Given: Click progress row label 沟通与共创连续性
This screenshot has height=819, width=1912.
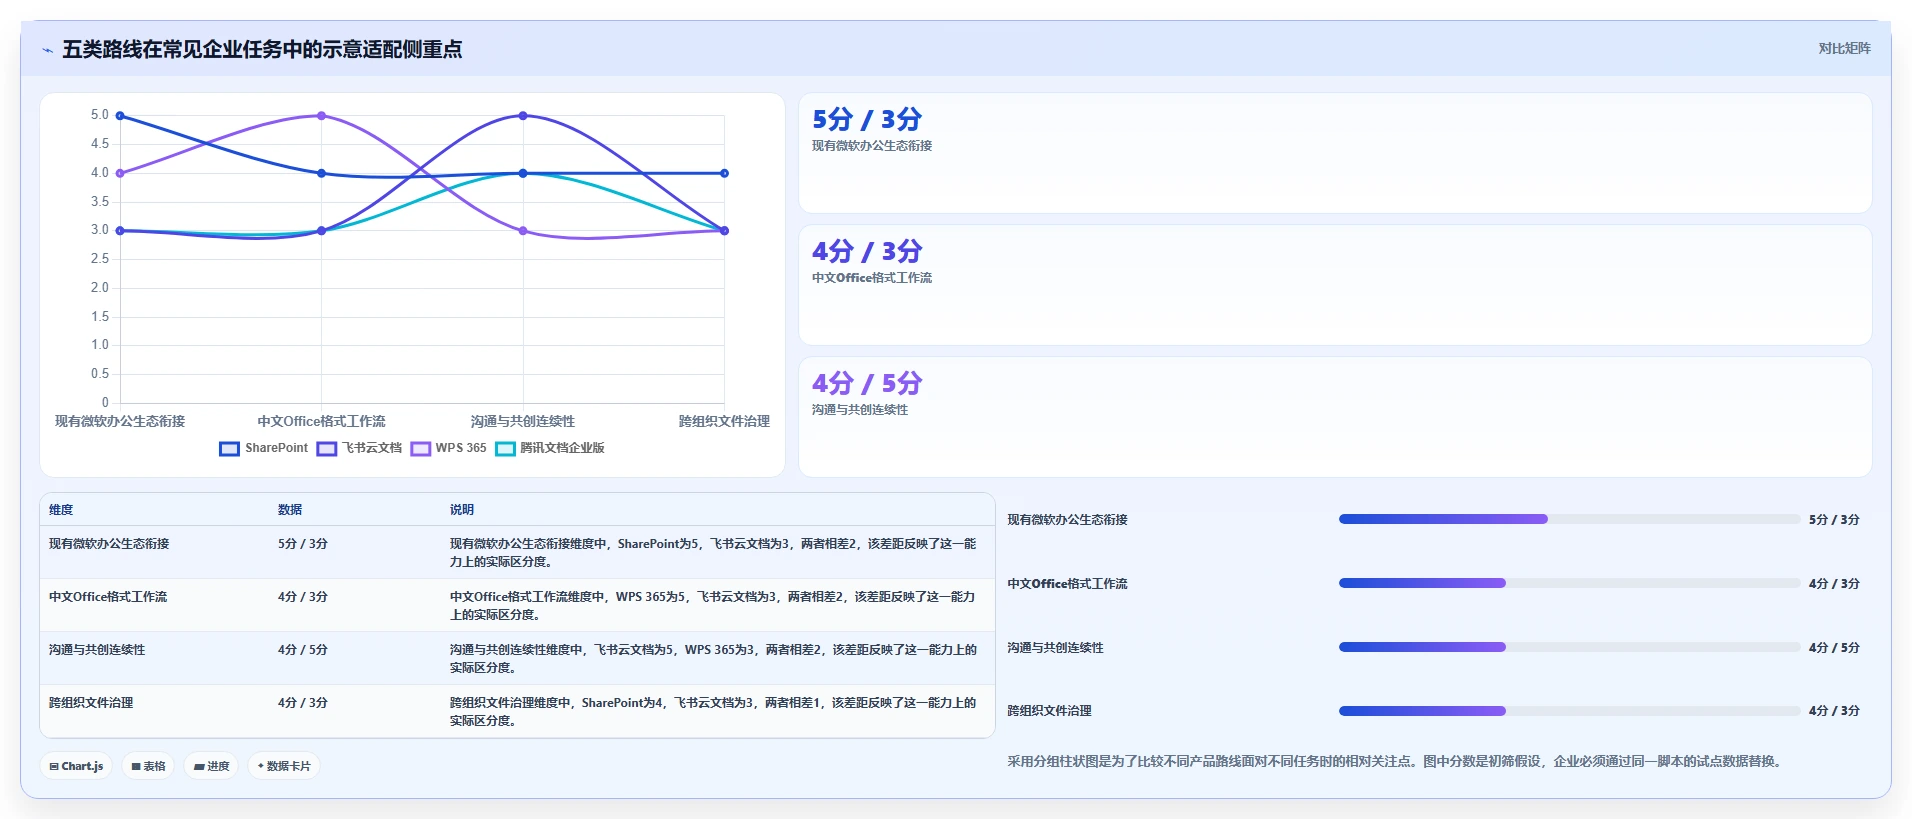Looking at the screenshot, I should [1055, 648].
